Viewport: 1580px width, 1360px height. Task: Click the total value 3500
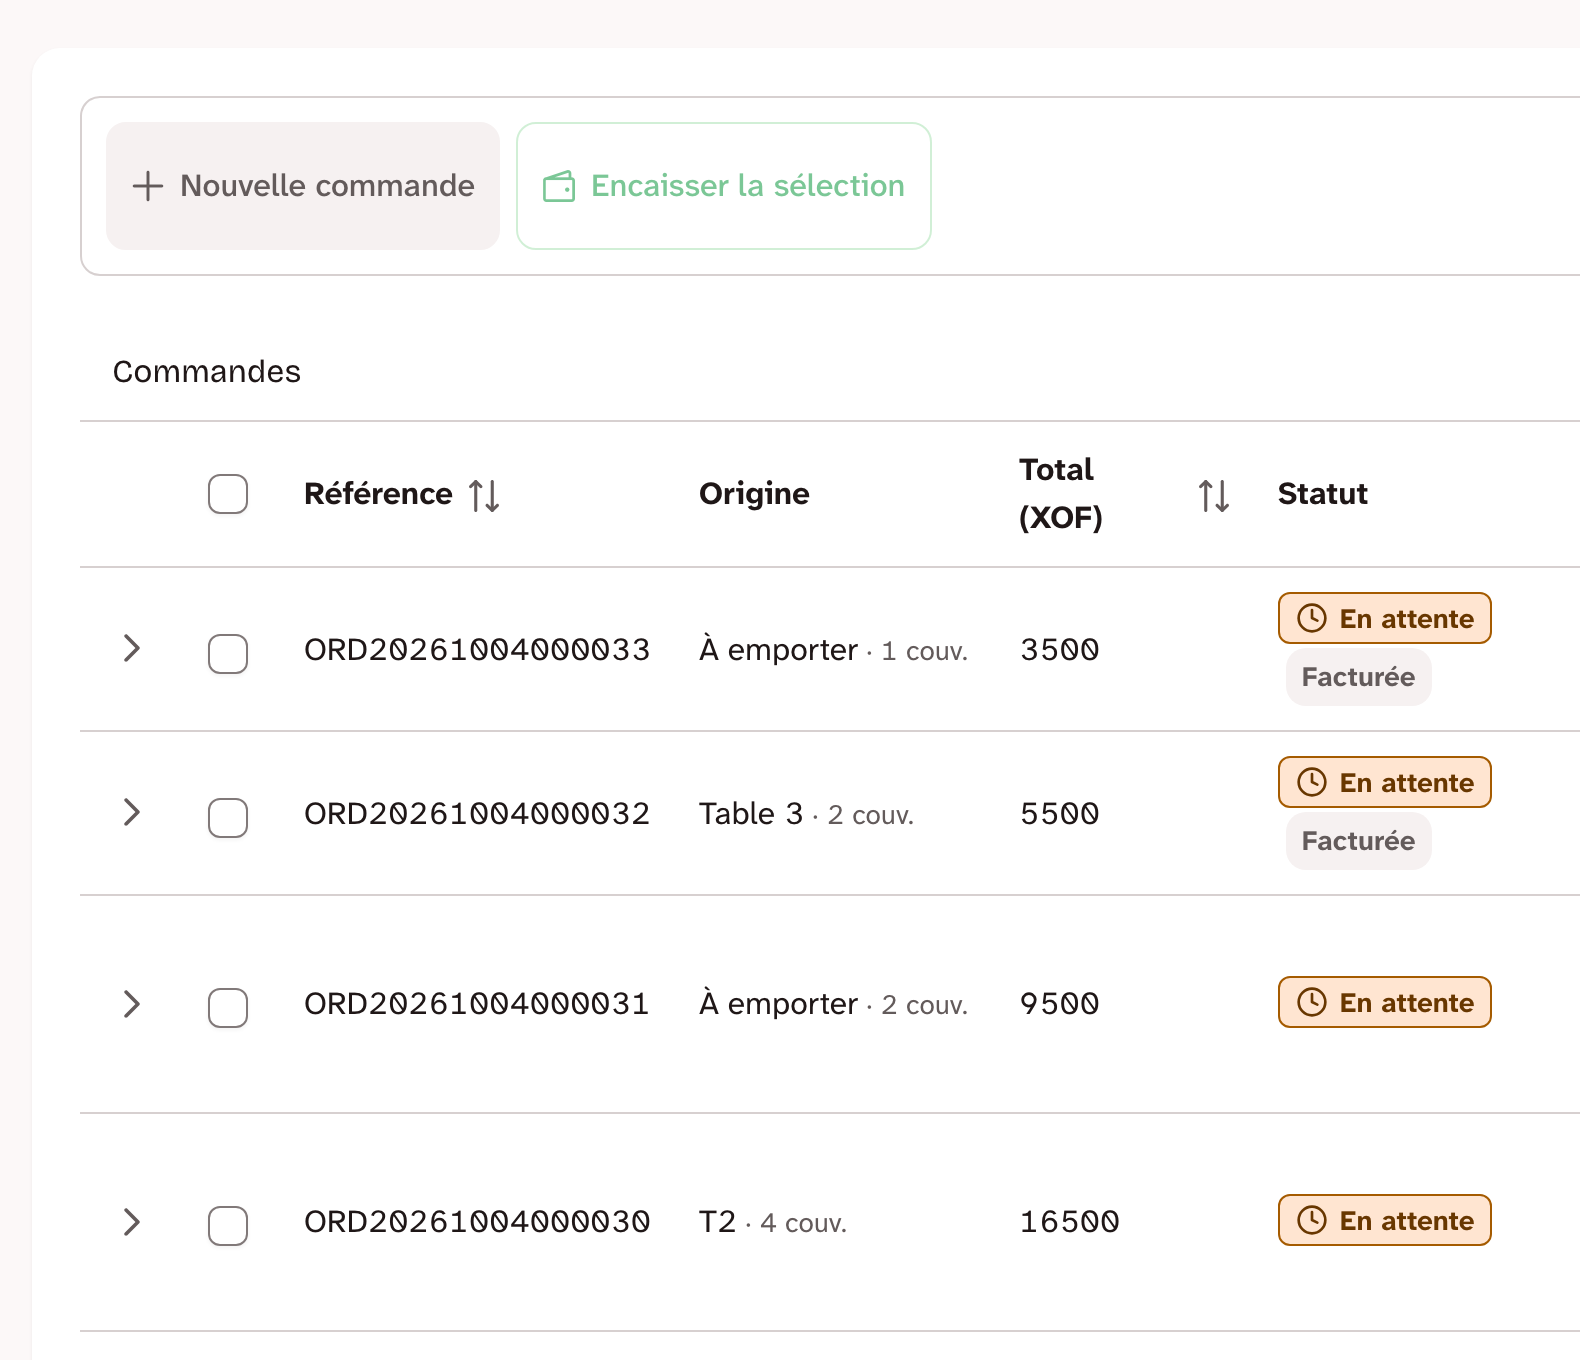1060,650
